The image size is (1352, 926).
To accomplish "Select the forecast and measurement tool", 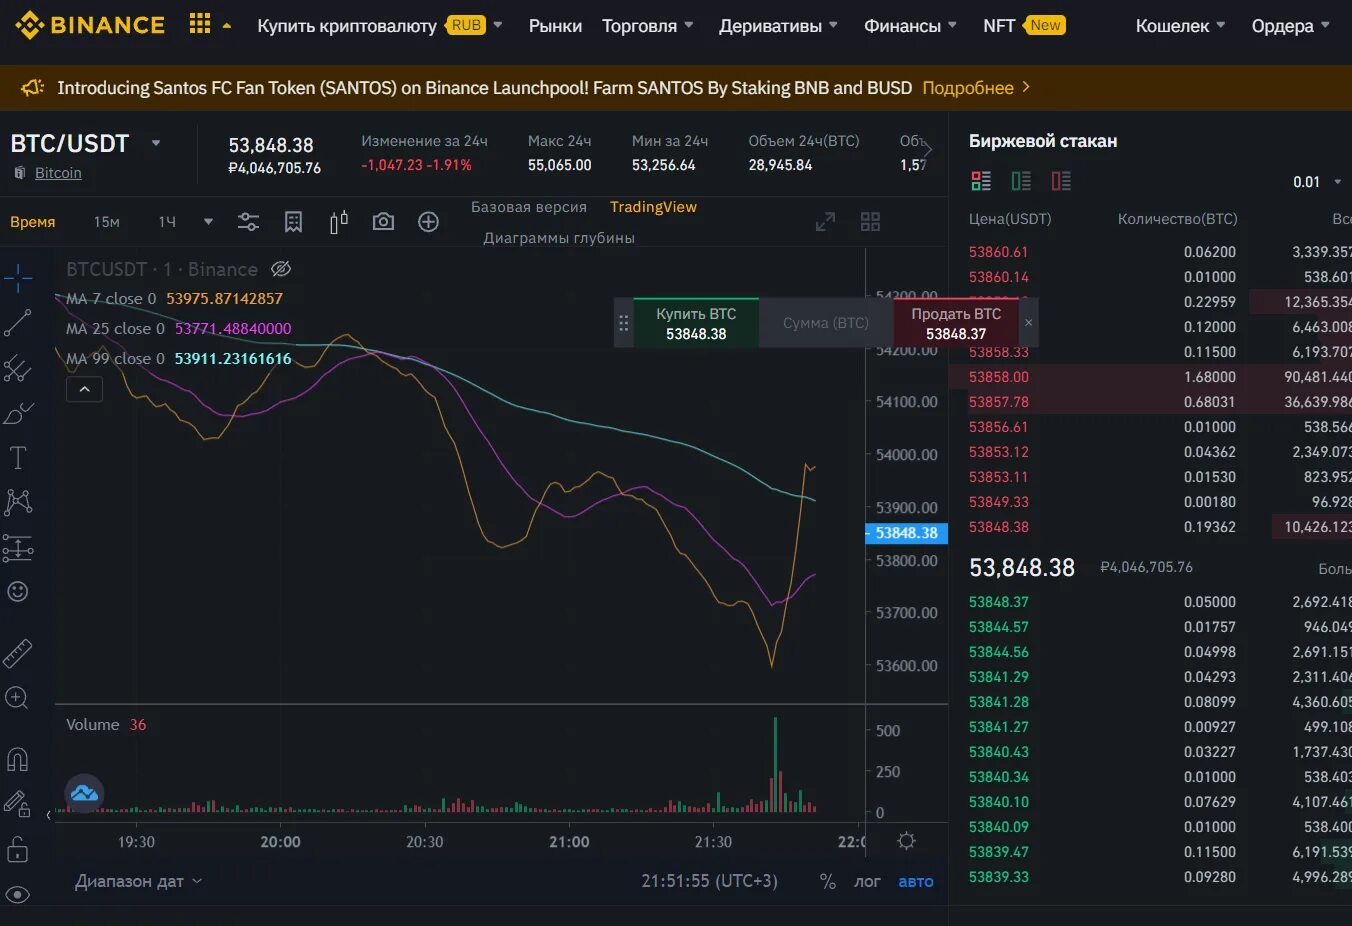I will pyautogui.click(x=18, y=547).
